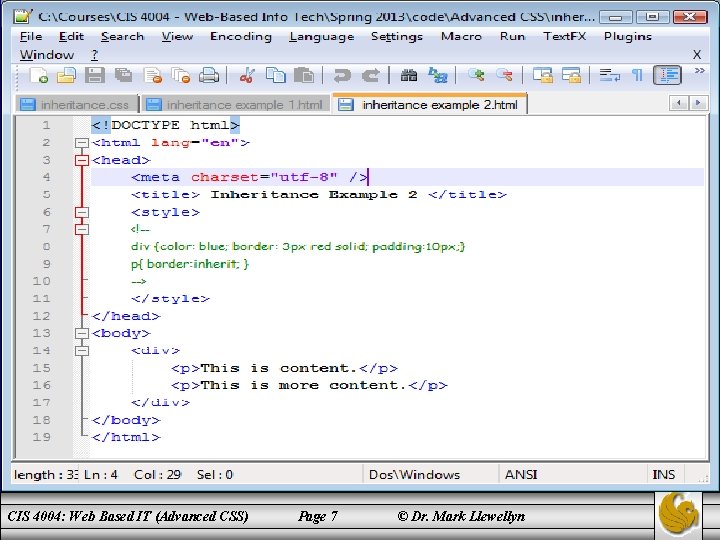Click the Close document toolbar icon

tap(152, 75)
